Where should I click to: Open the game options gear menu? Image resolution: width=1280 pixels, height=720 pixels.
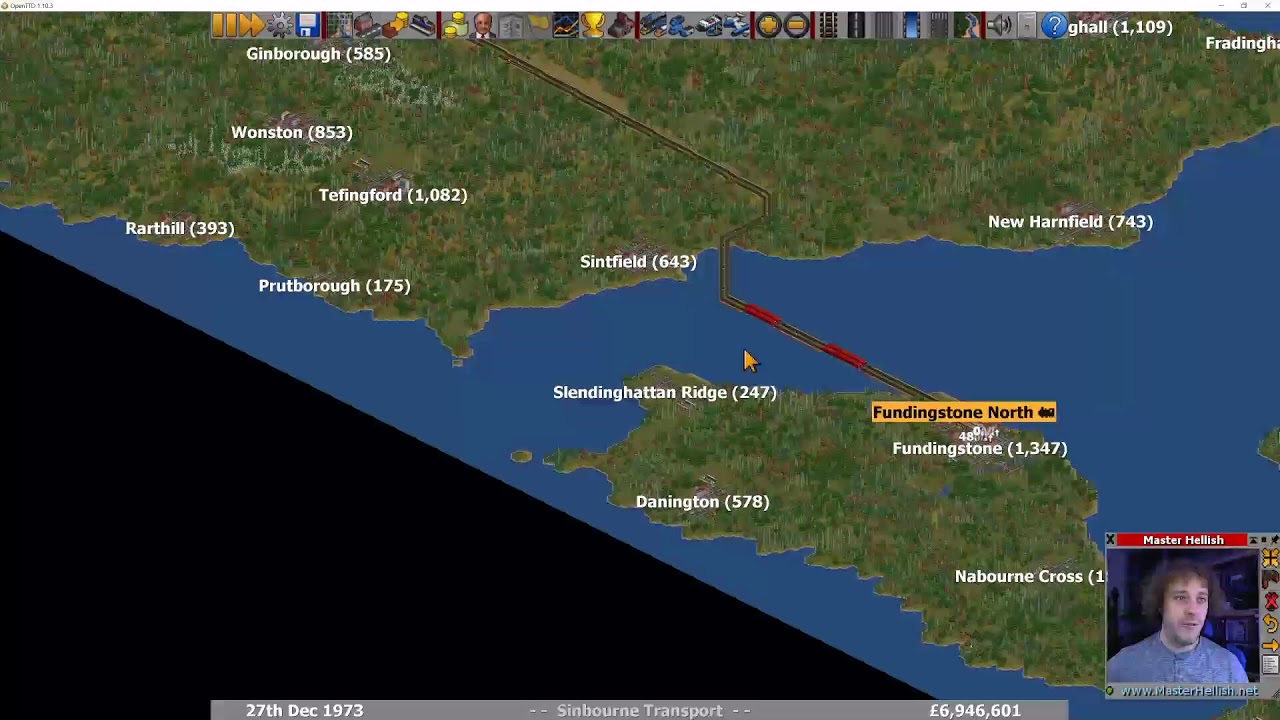tap(279, 26)
